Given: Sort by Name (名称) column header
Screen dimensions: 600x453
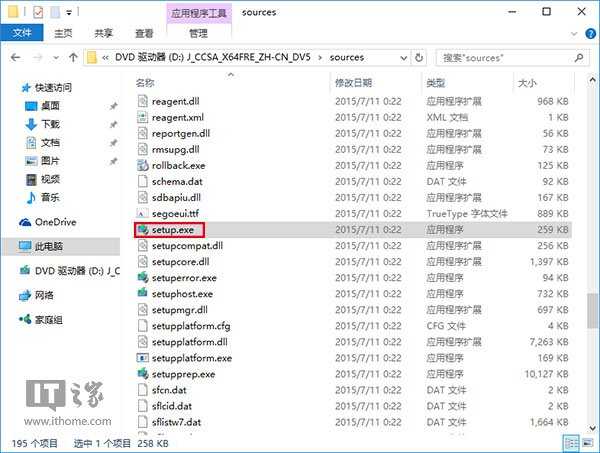Looking at the screenshot, I should (145, 83).
